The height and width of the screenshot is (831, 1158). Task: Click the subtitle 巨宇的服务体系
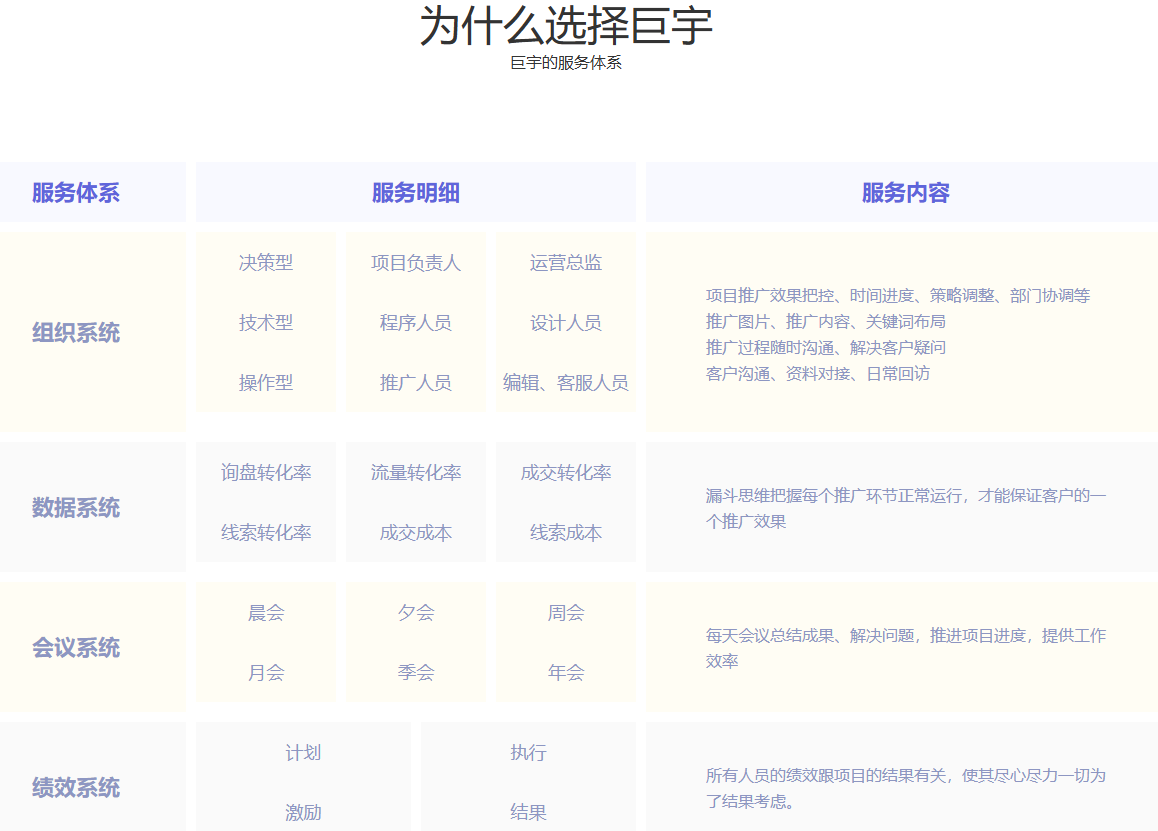(x=566, y=63)
